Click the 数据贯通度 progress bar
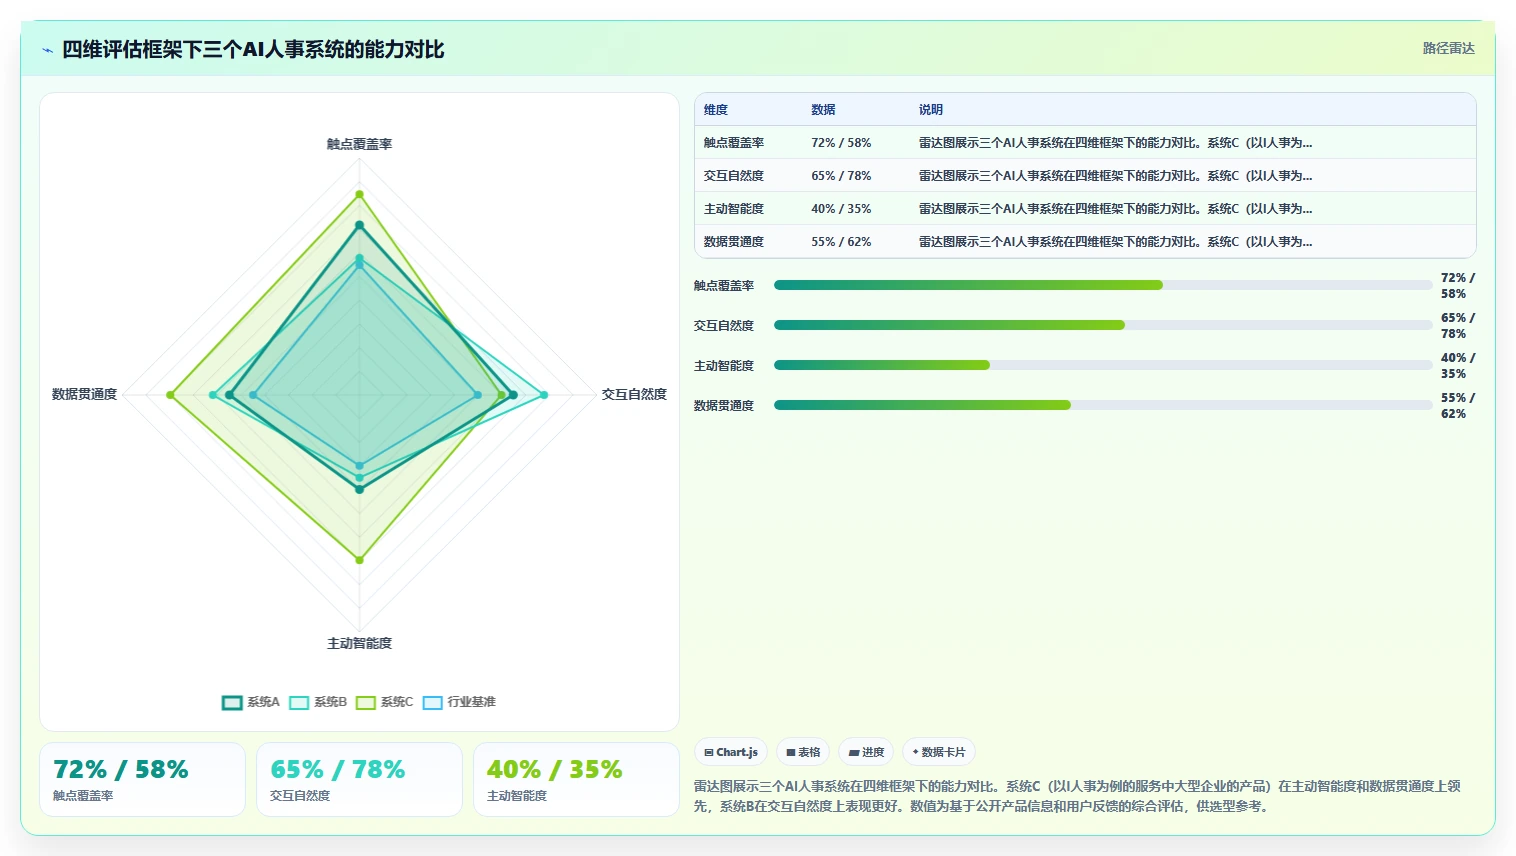This screenshot has height=856, width=1516. 1103,405
